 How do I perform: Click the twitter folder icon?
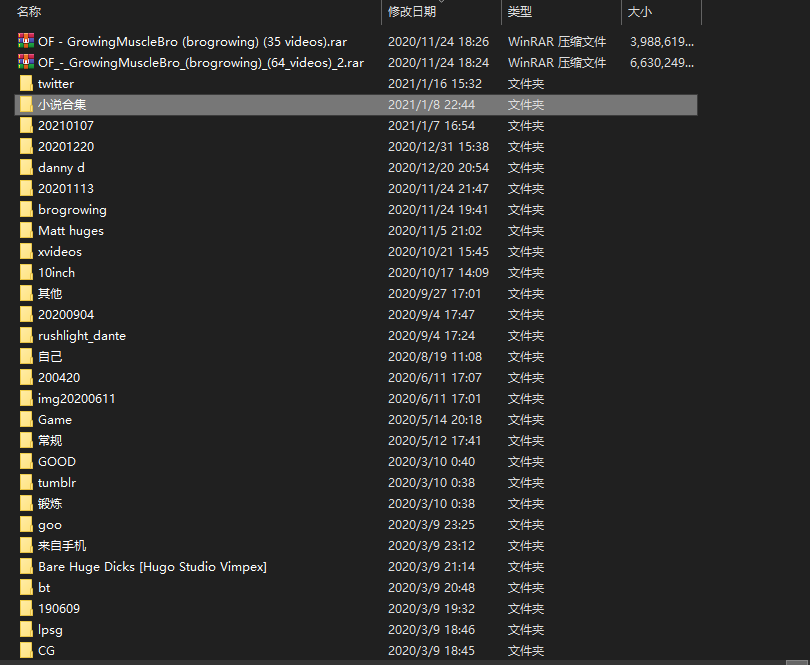pyautogui.click(x=26, y=84)
